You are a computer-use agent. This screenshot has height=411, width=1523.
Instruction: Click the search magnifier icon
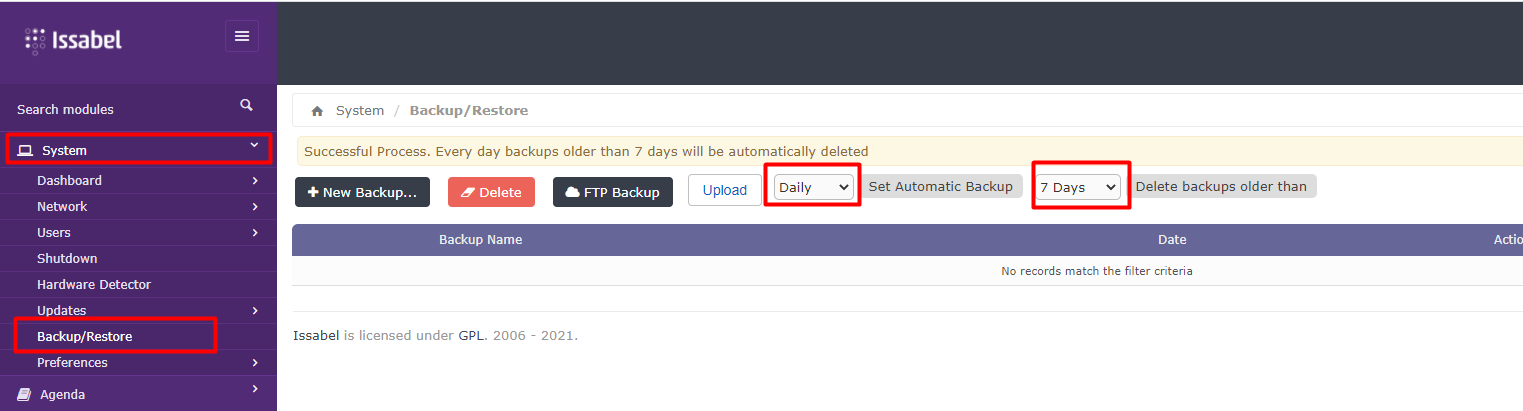(246, 105)
